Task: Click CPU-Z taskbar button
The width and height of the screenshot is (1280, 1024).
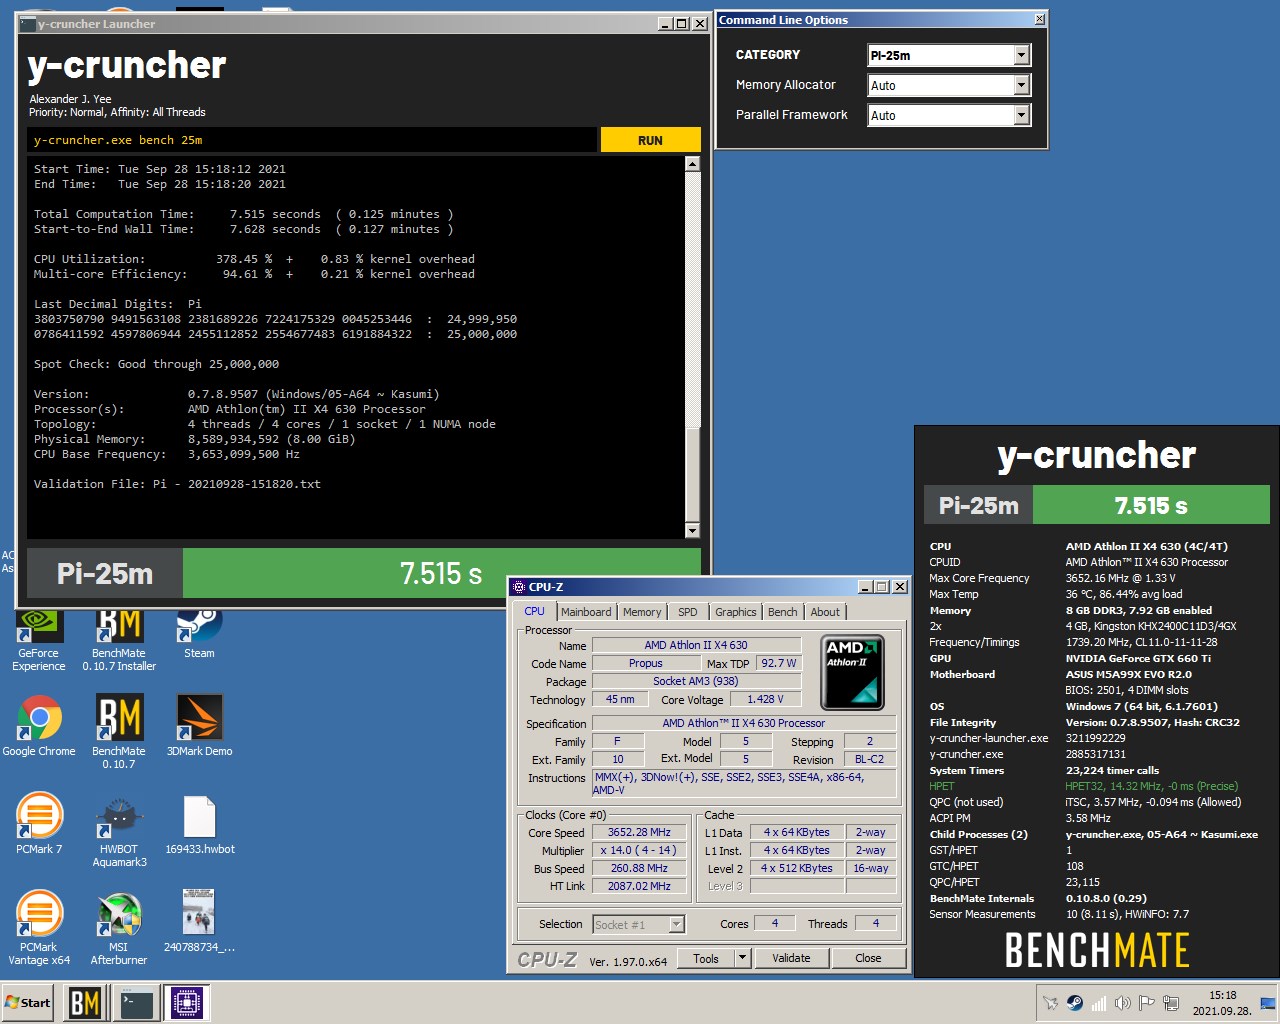Action: (x=187, y=1003)
